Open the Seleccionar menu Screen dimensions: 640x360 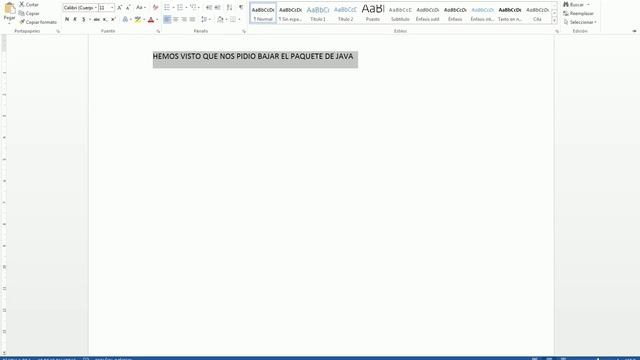tap(580, 22)
